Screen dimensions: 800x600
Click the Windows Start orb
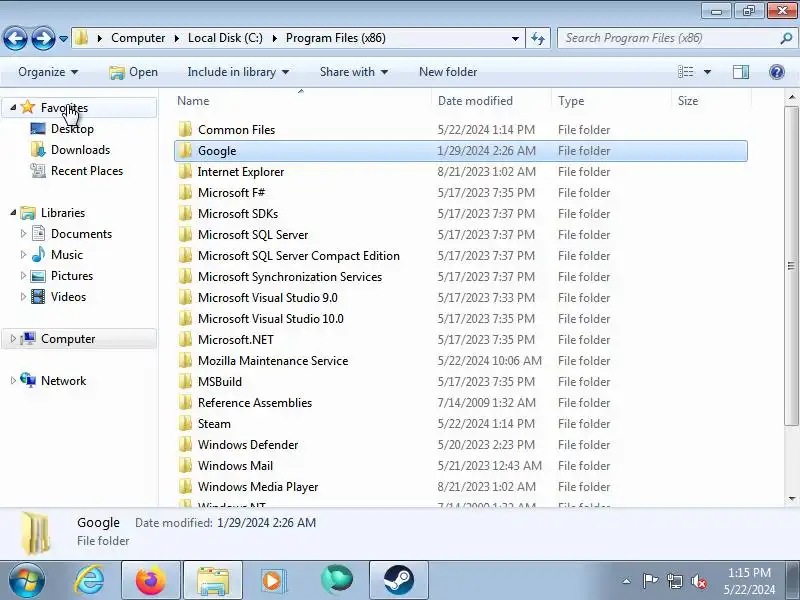(26, 580)
